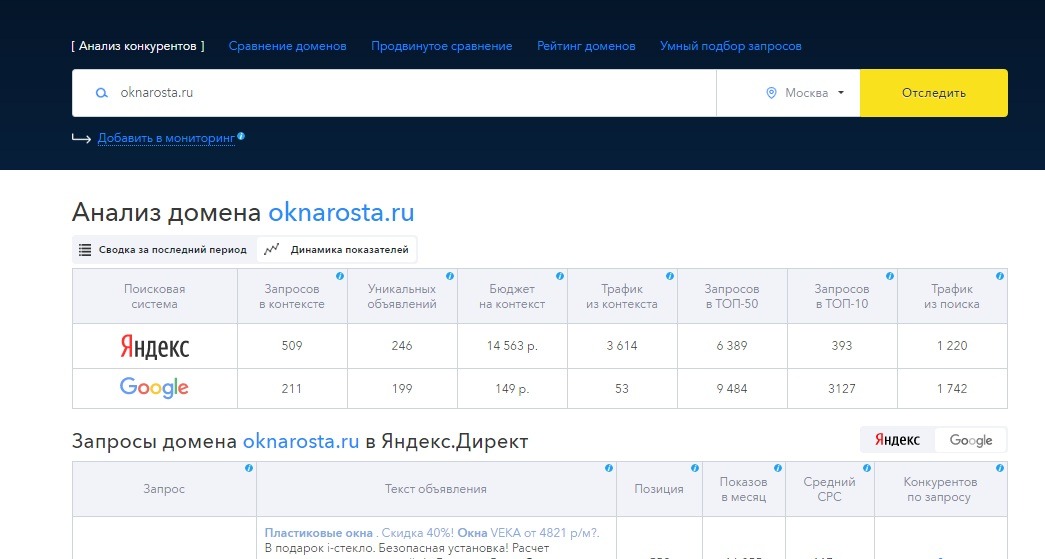Click Яндекс Запросов в ТОП-10 value 393
This screenshot has height=559, width=1045.
tap(842, 345)
